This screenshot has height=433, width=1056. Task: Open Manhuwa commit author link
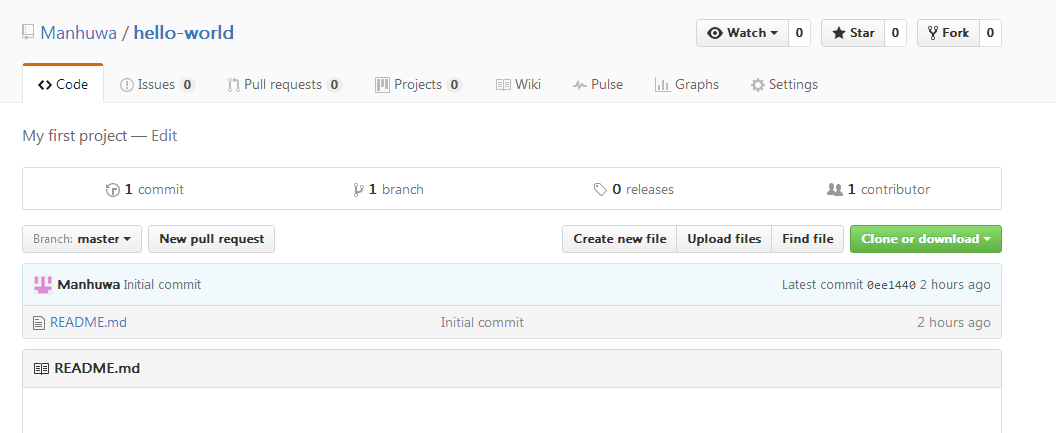pos(89,285)
